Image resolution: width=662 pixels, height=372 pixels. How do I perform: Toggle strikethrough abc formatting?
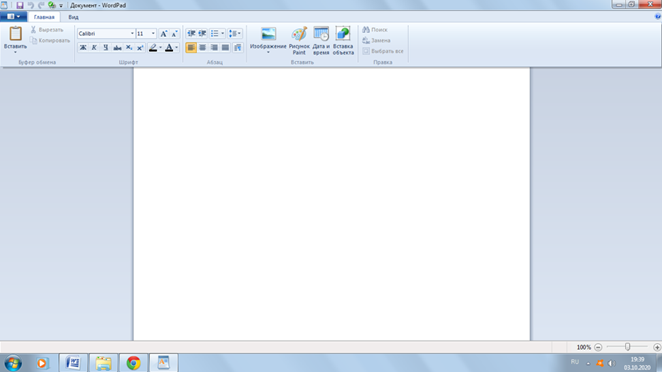(x=117, y=48)
